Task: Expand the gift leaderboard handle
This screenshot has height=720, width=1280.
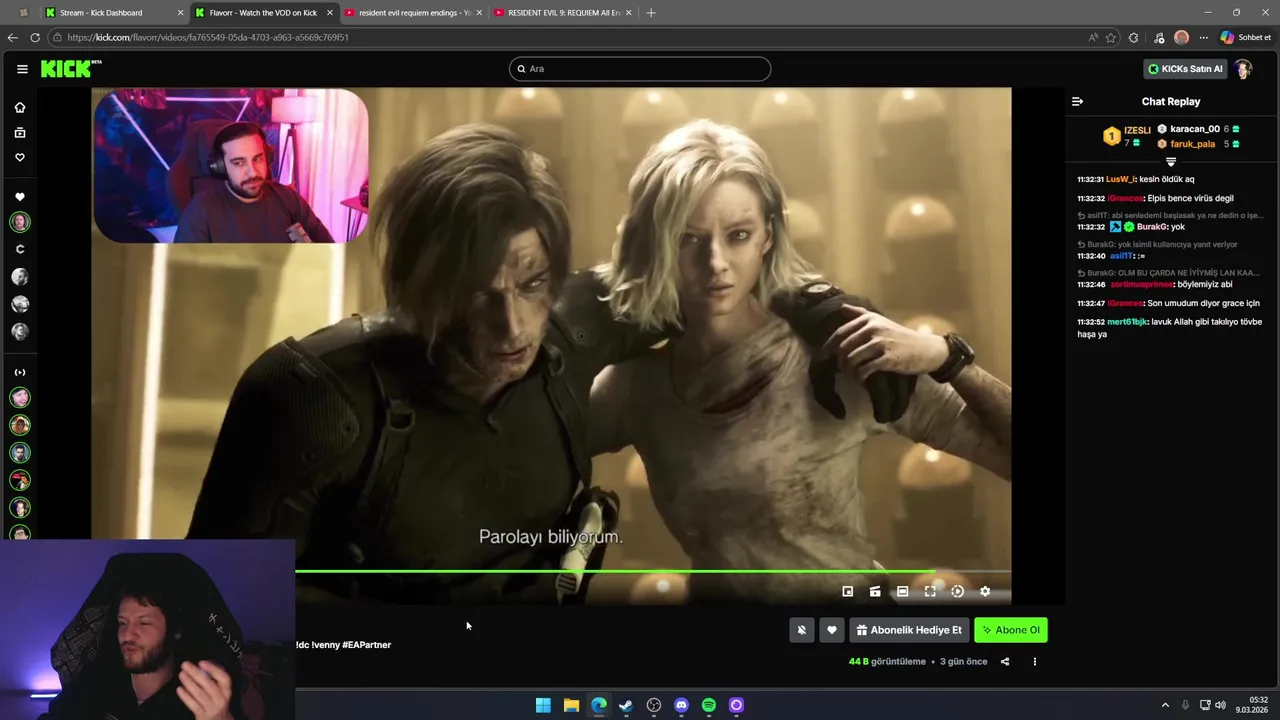Action: [x=1171, y=162]
